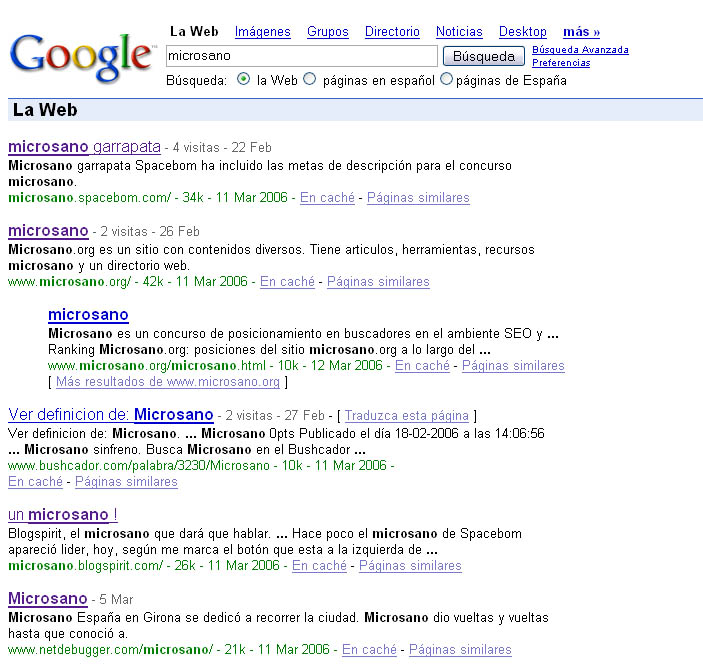Open the Noticias search tab
The width and height of the screenshot is (703, 664).
[x=459, y=32]
